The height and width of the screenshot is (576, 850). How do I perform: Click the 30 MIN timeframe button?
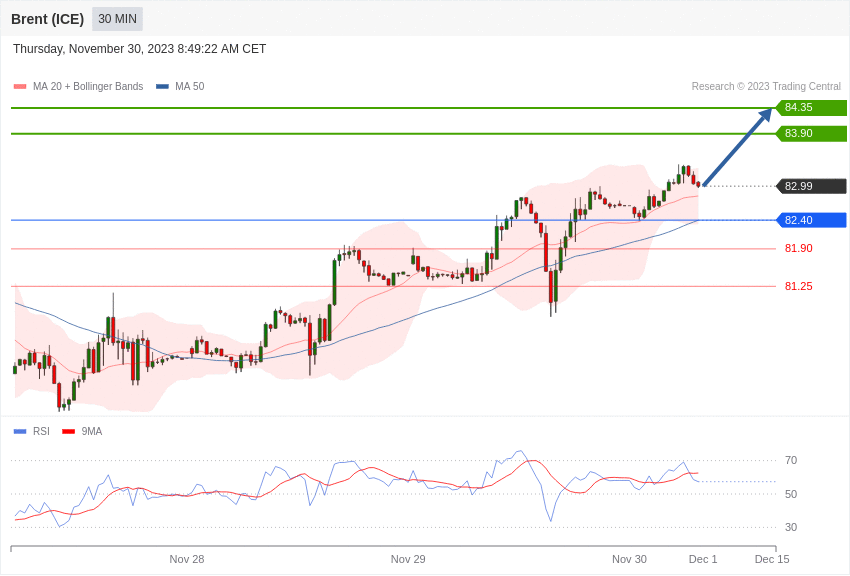pyautogui.click(x=117, y=19)
